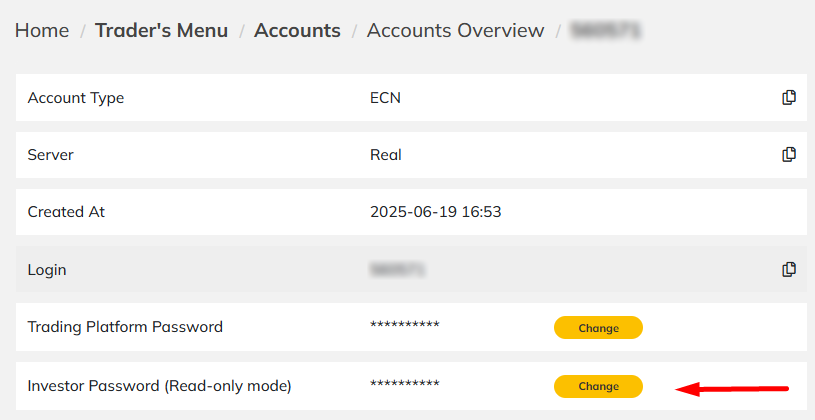Click the Trading Platform Password label
The image size is (815, 420).
(125, 326)
